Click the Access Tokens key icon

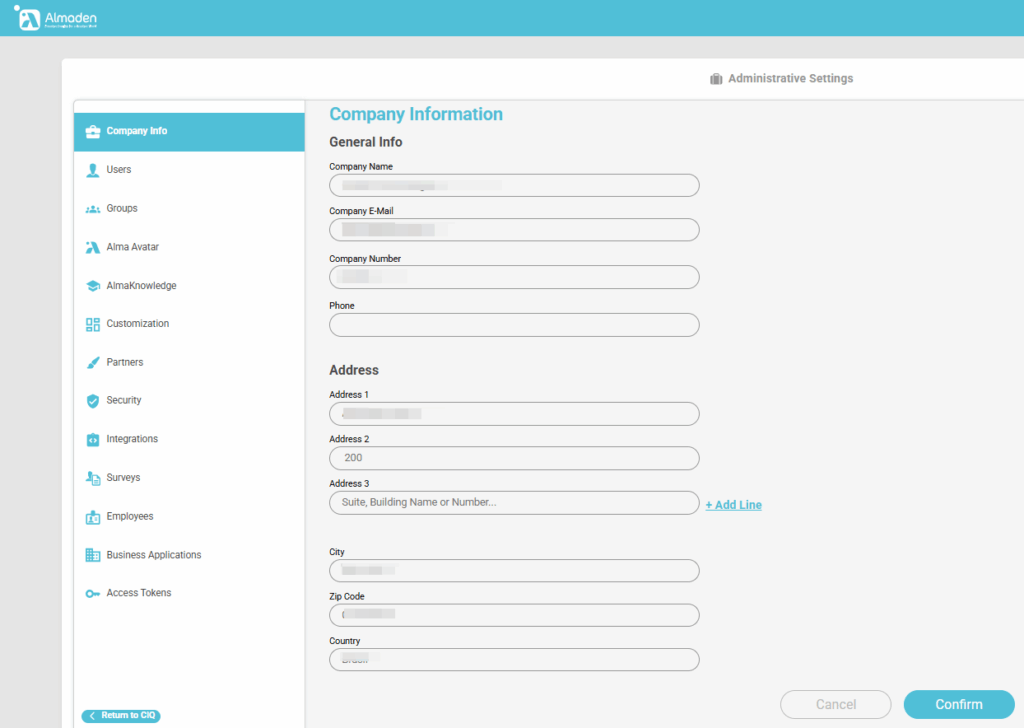(x=92, y=593)
